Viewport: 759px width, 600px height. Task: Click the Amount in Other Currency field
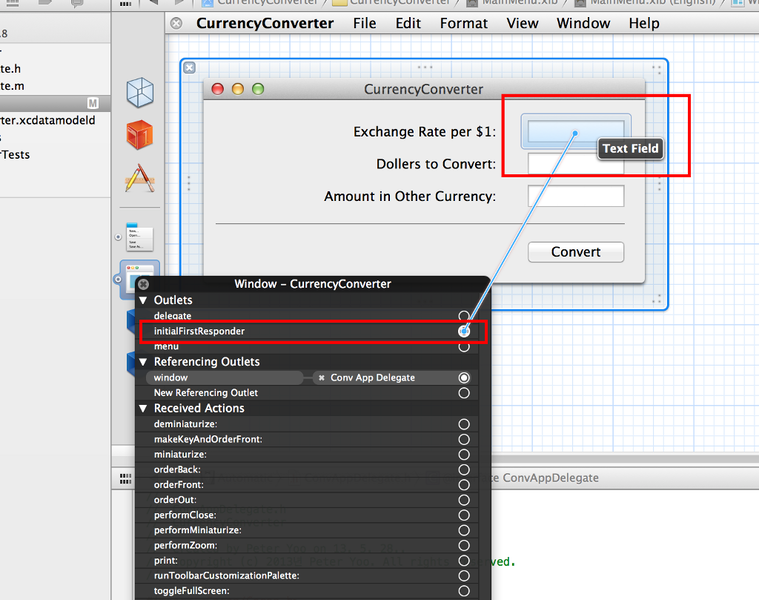[575, 196]
